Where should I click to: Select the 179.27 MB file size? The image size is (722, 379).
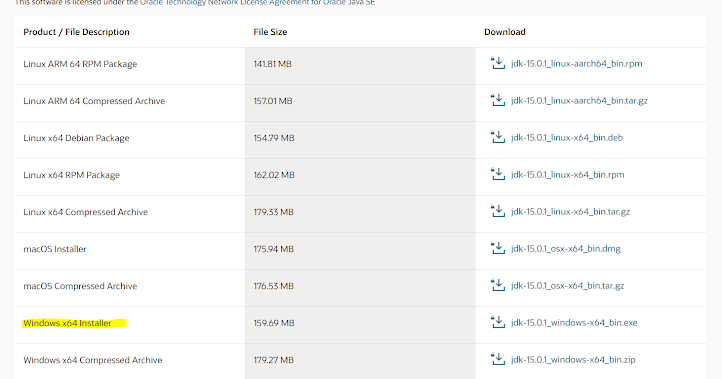[274, 360]
